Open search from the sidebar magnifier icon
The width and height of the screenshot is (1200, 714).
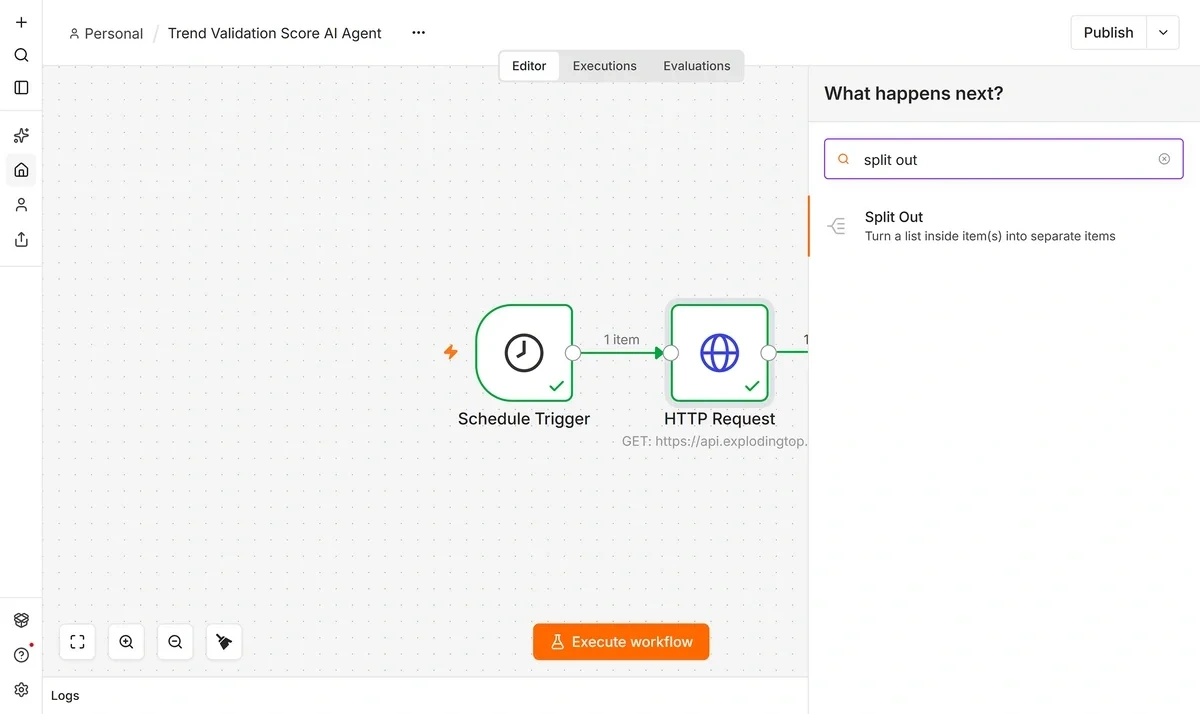(x=21, y=55)
